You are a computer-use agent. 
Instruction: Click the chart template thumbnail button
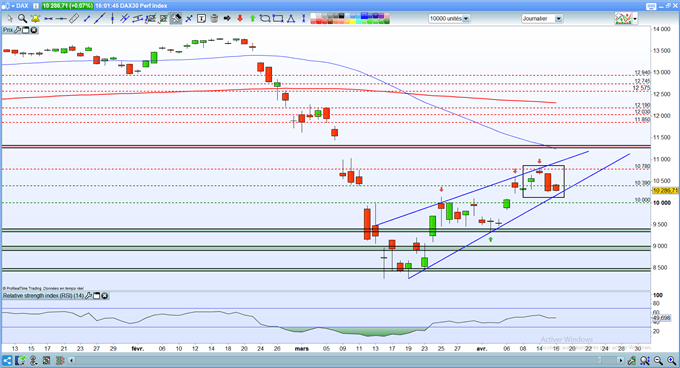(x=623, y=19)
